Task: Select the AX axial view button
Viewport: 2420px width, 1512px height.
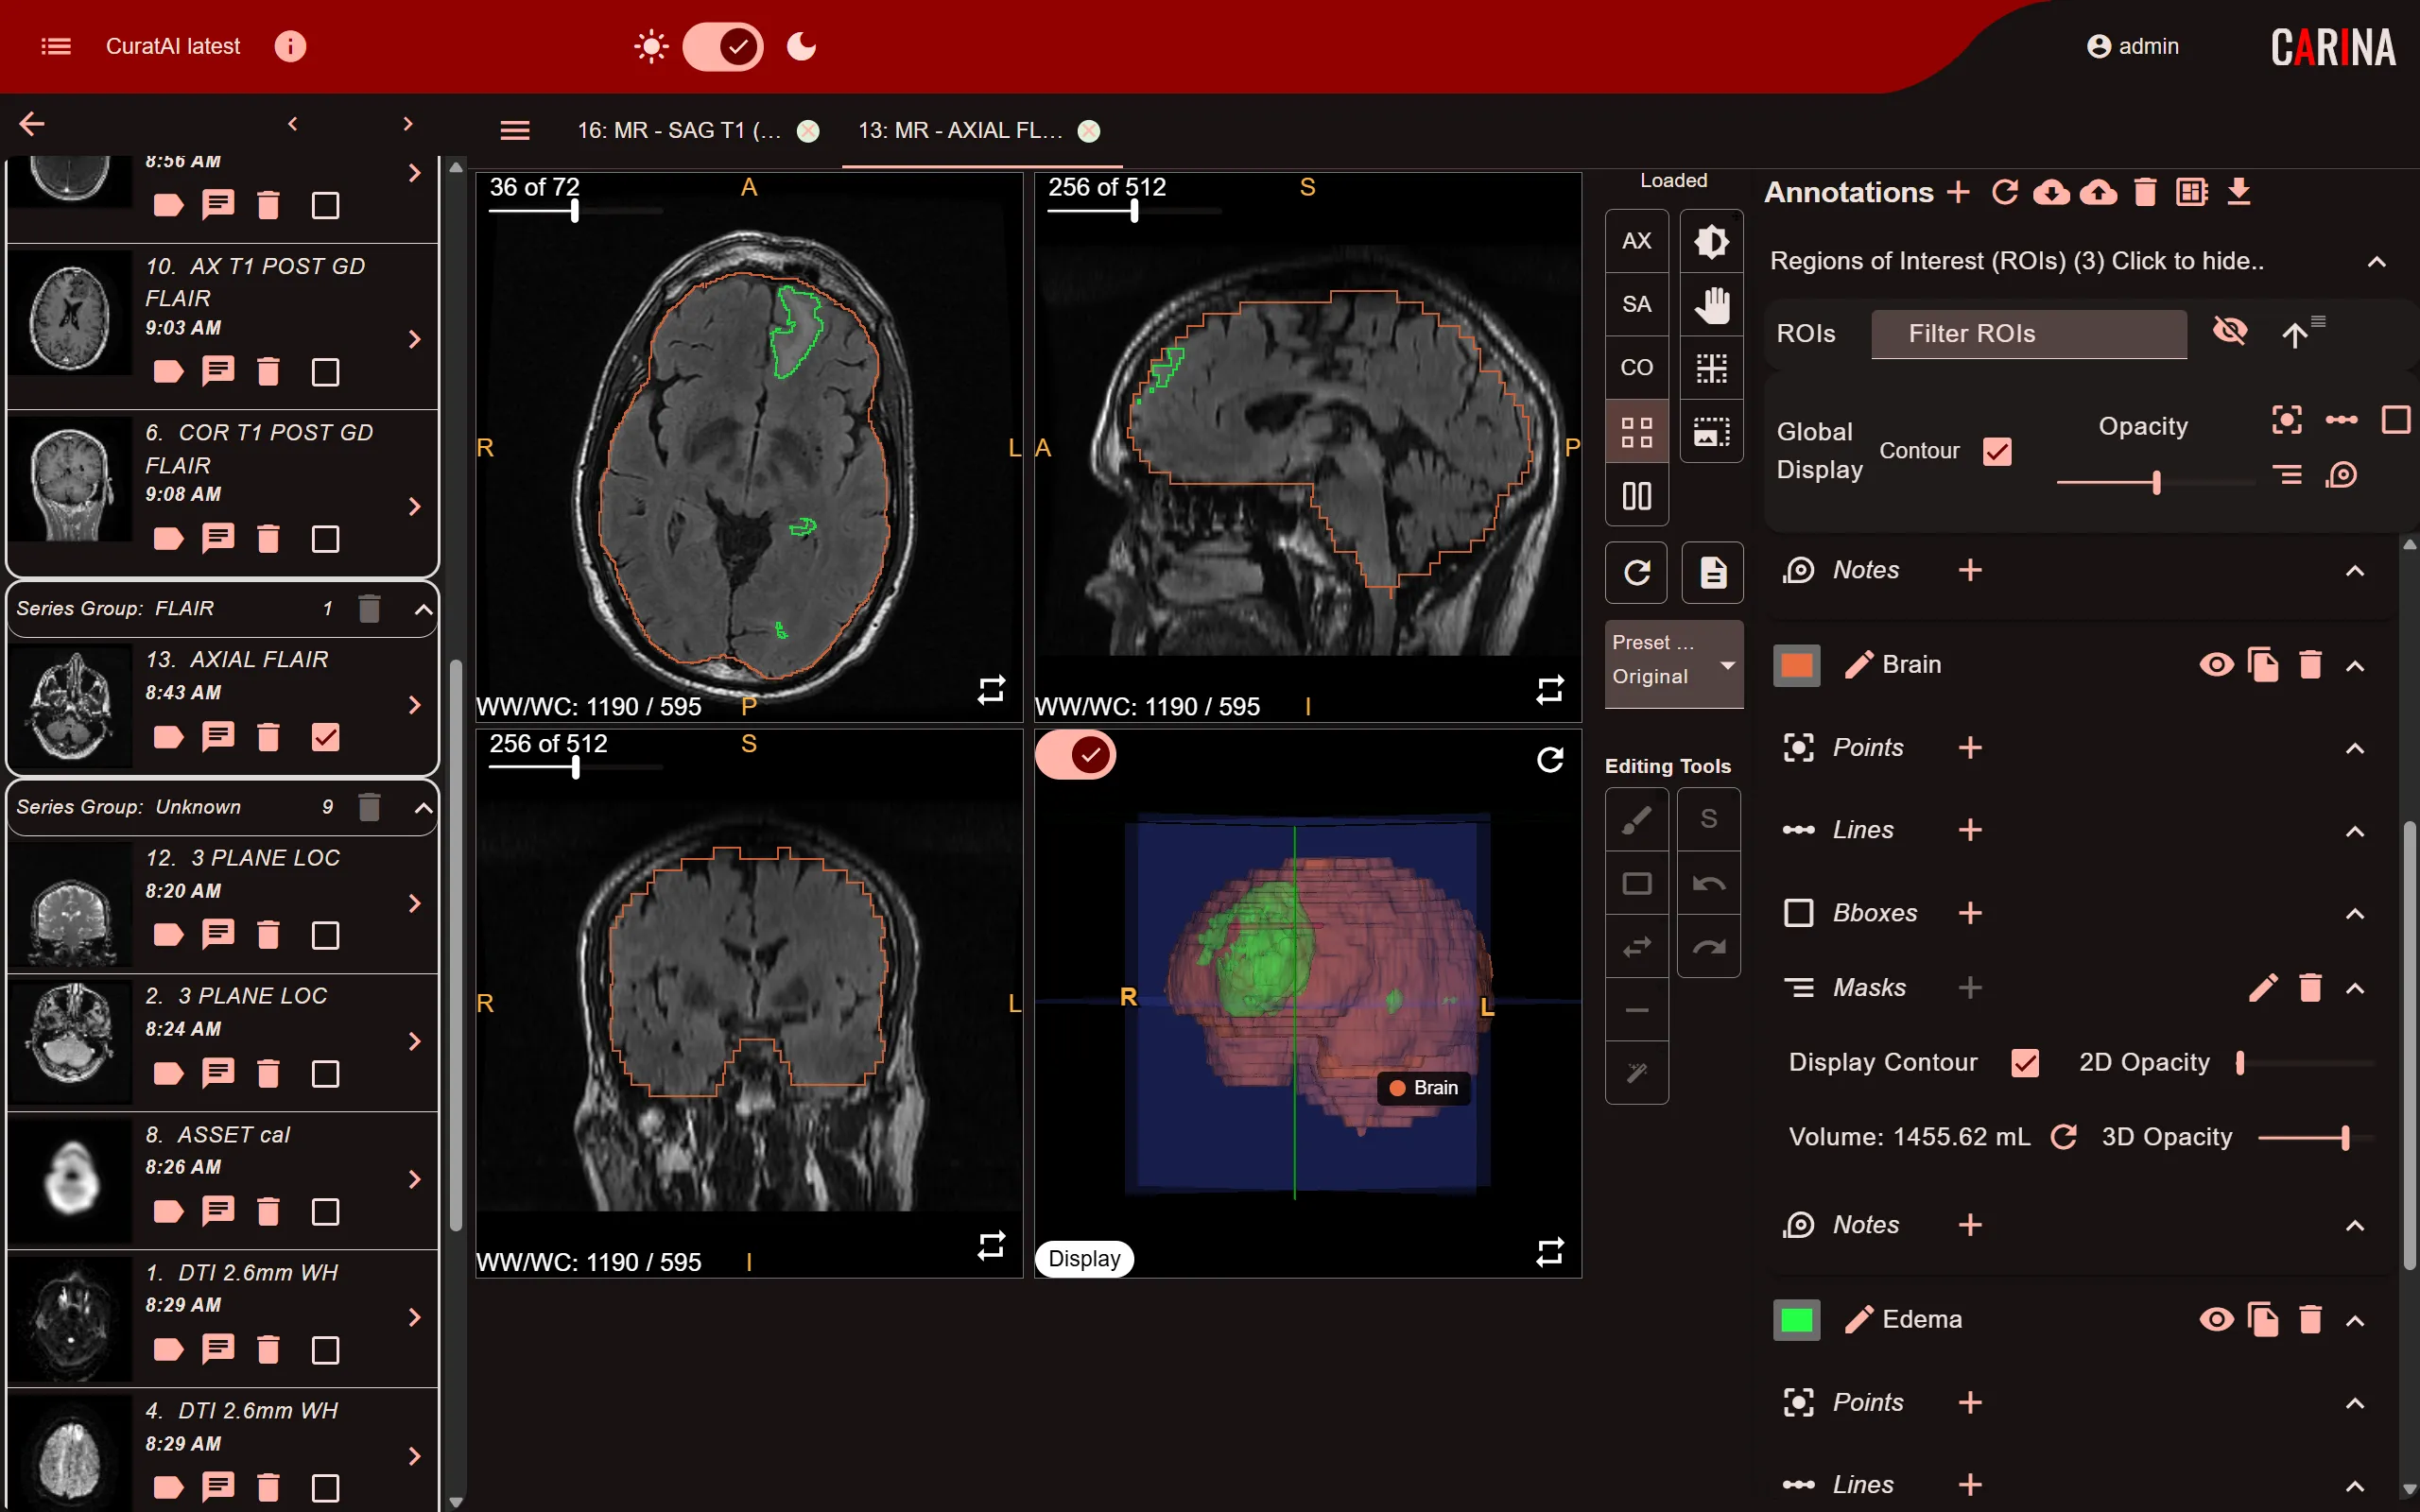Action: (1636, 241)
